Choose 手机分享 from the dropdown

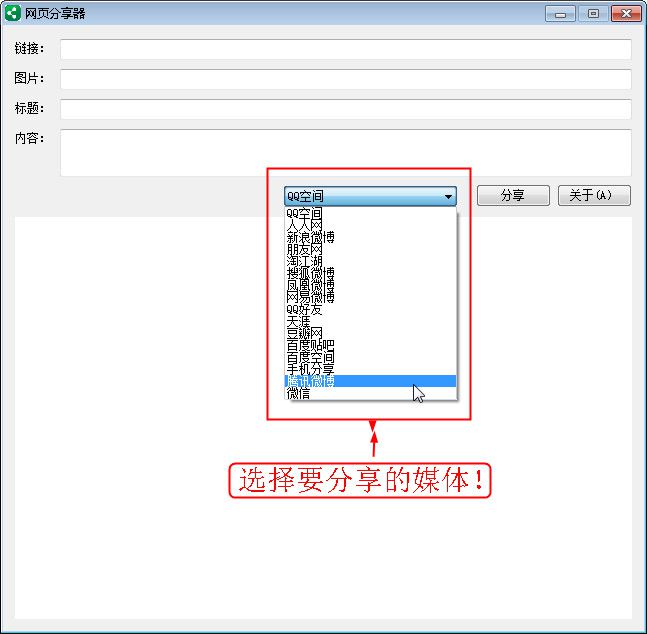tap(370, 369)
